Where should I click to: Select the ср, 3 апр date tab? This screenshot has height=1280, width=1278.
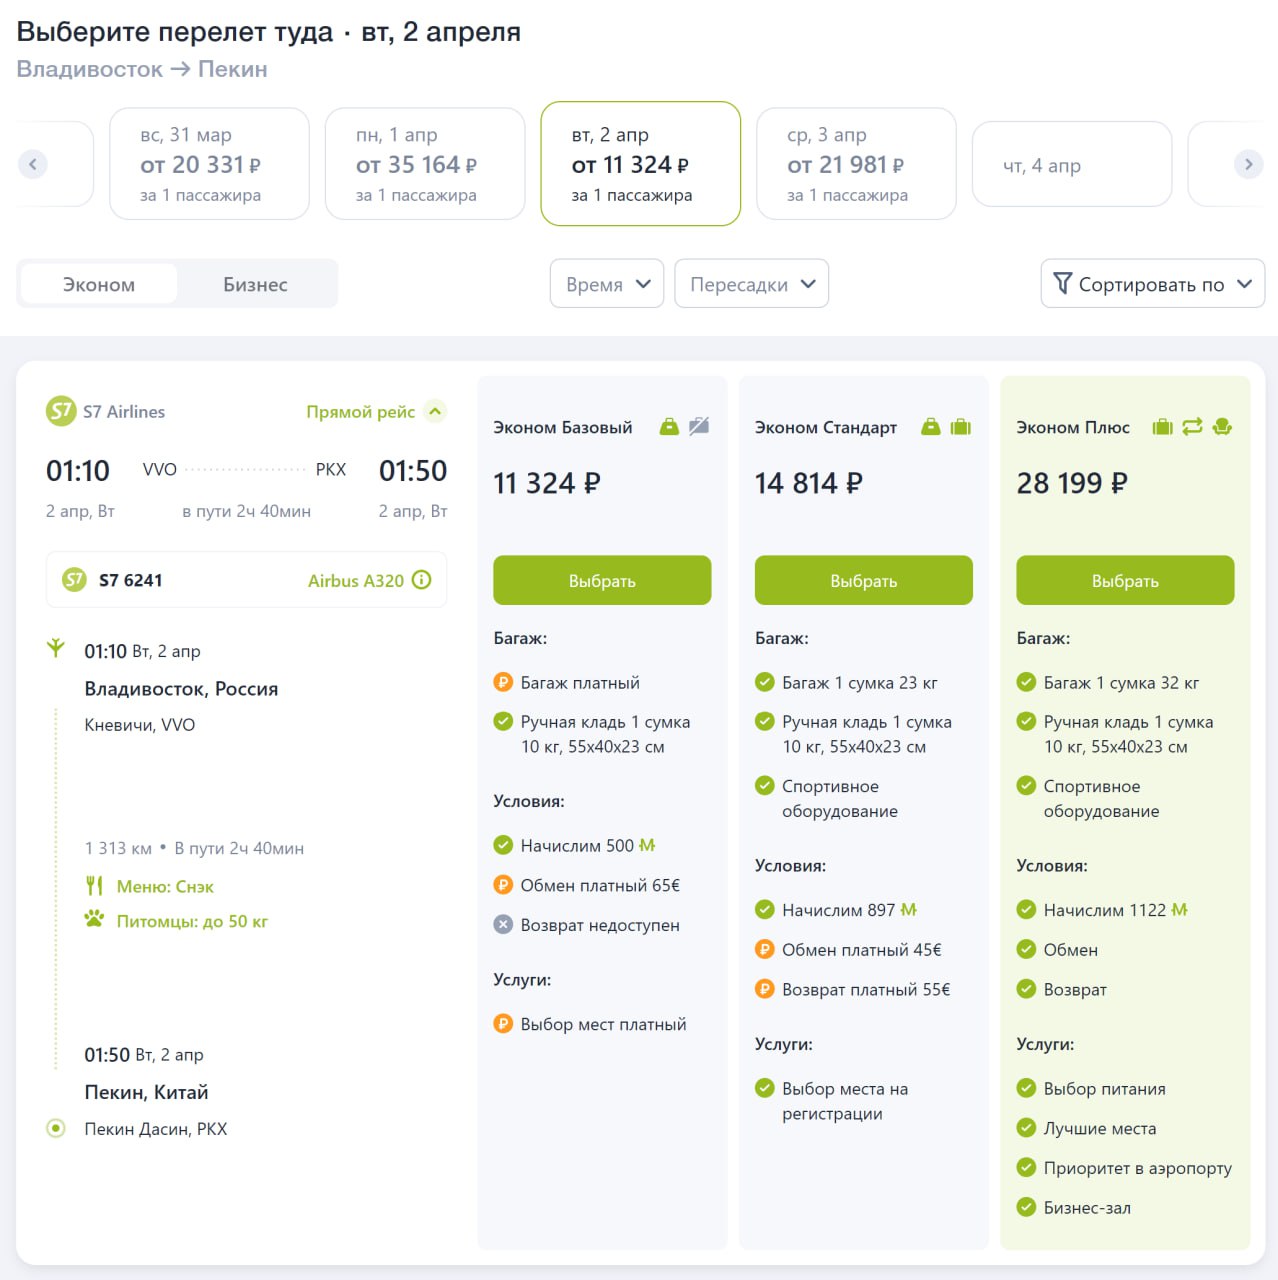pos(856,164)
